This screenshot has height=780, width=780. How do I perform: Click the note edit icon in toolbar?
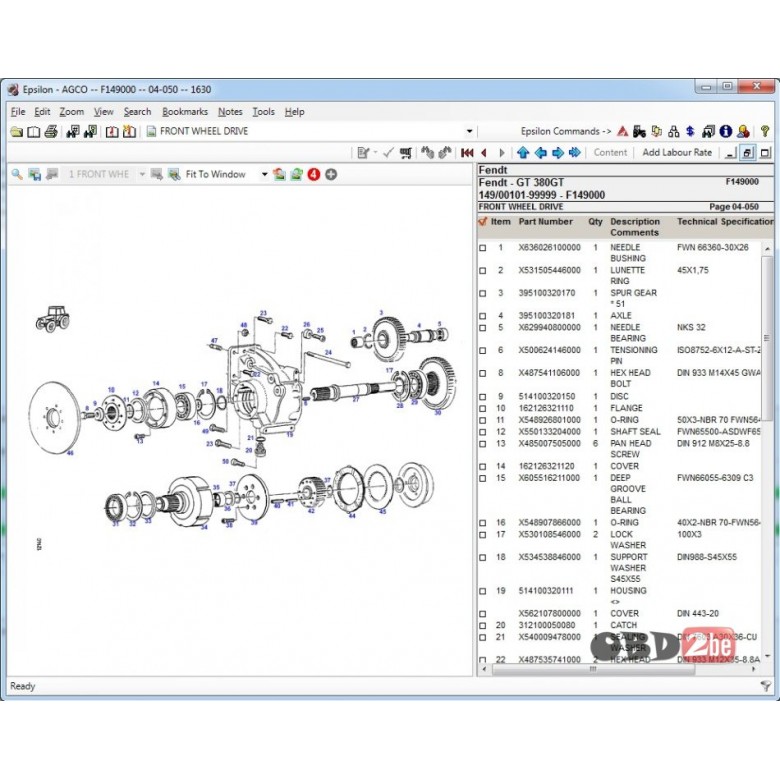tap(363, 153)
